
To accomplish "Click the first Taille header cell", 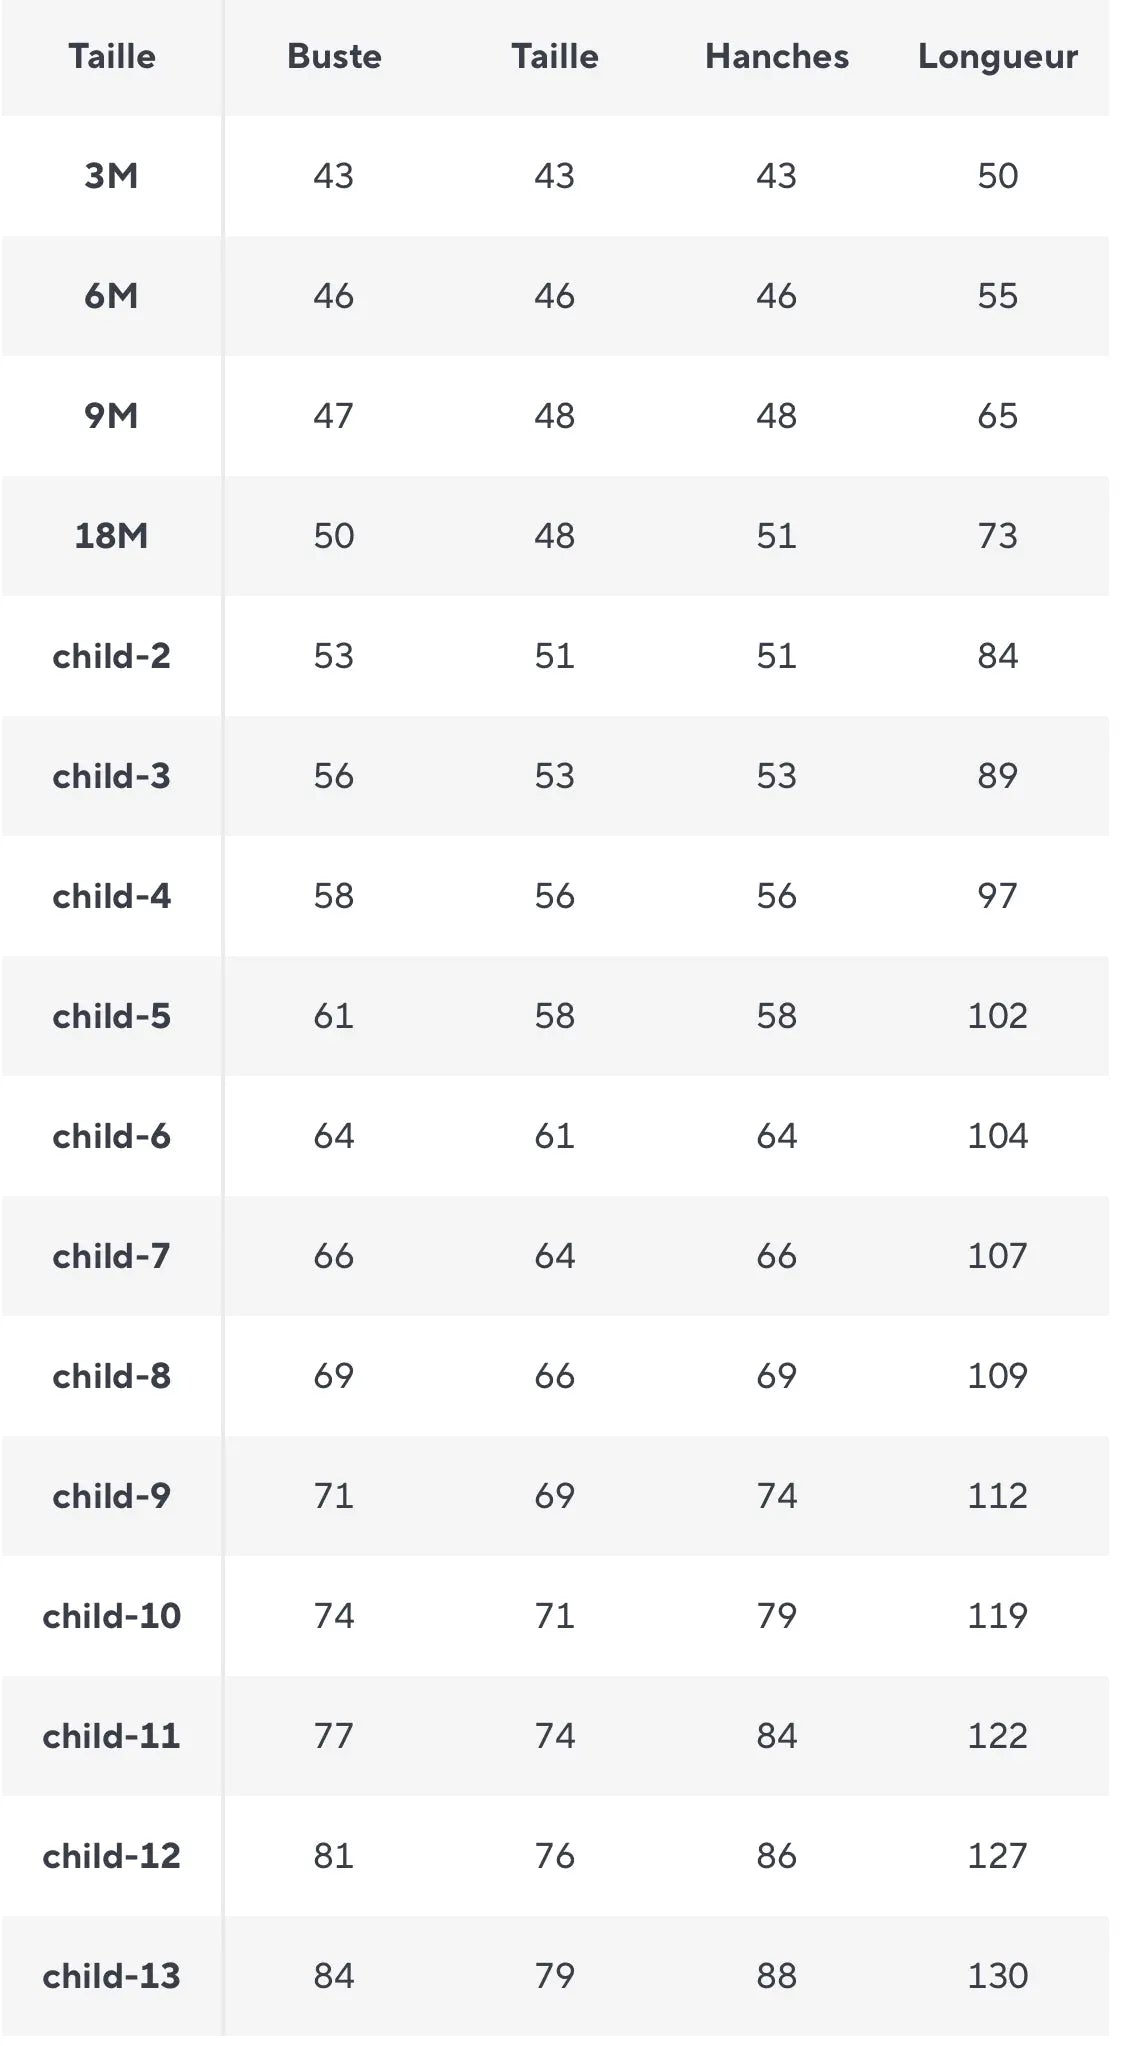I will 112,56.
